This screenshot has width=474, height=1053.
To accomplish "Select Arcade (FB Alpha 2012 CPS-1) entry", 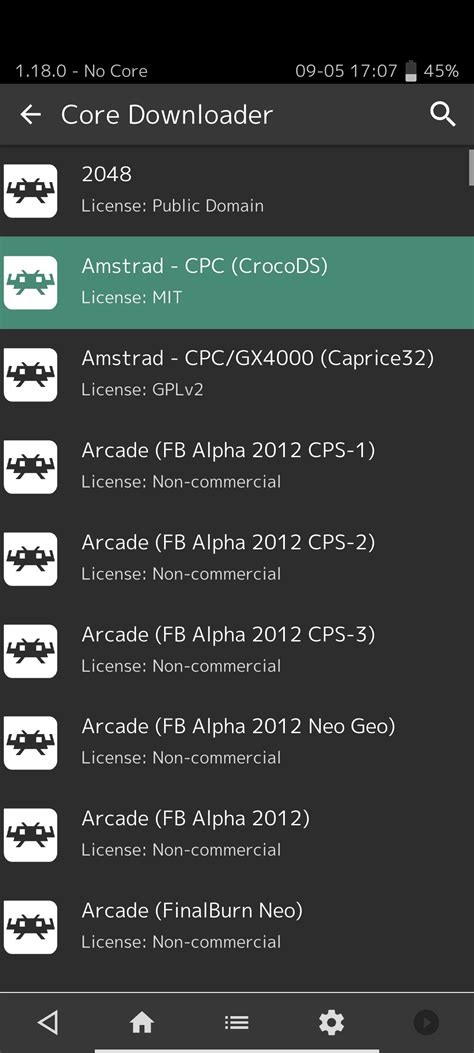I will [237, 467].
